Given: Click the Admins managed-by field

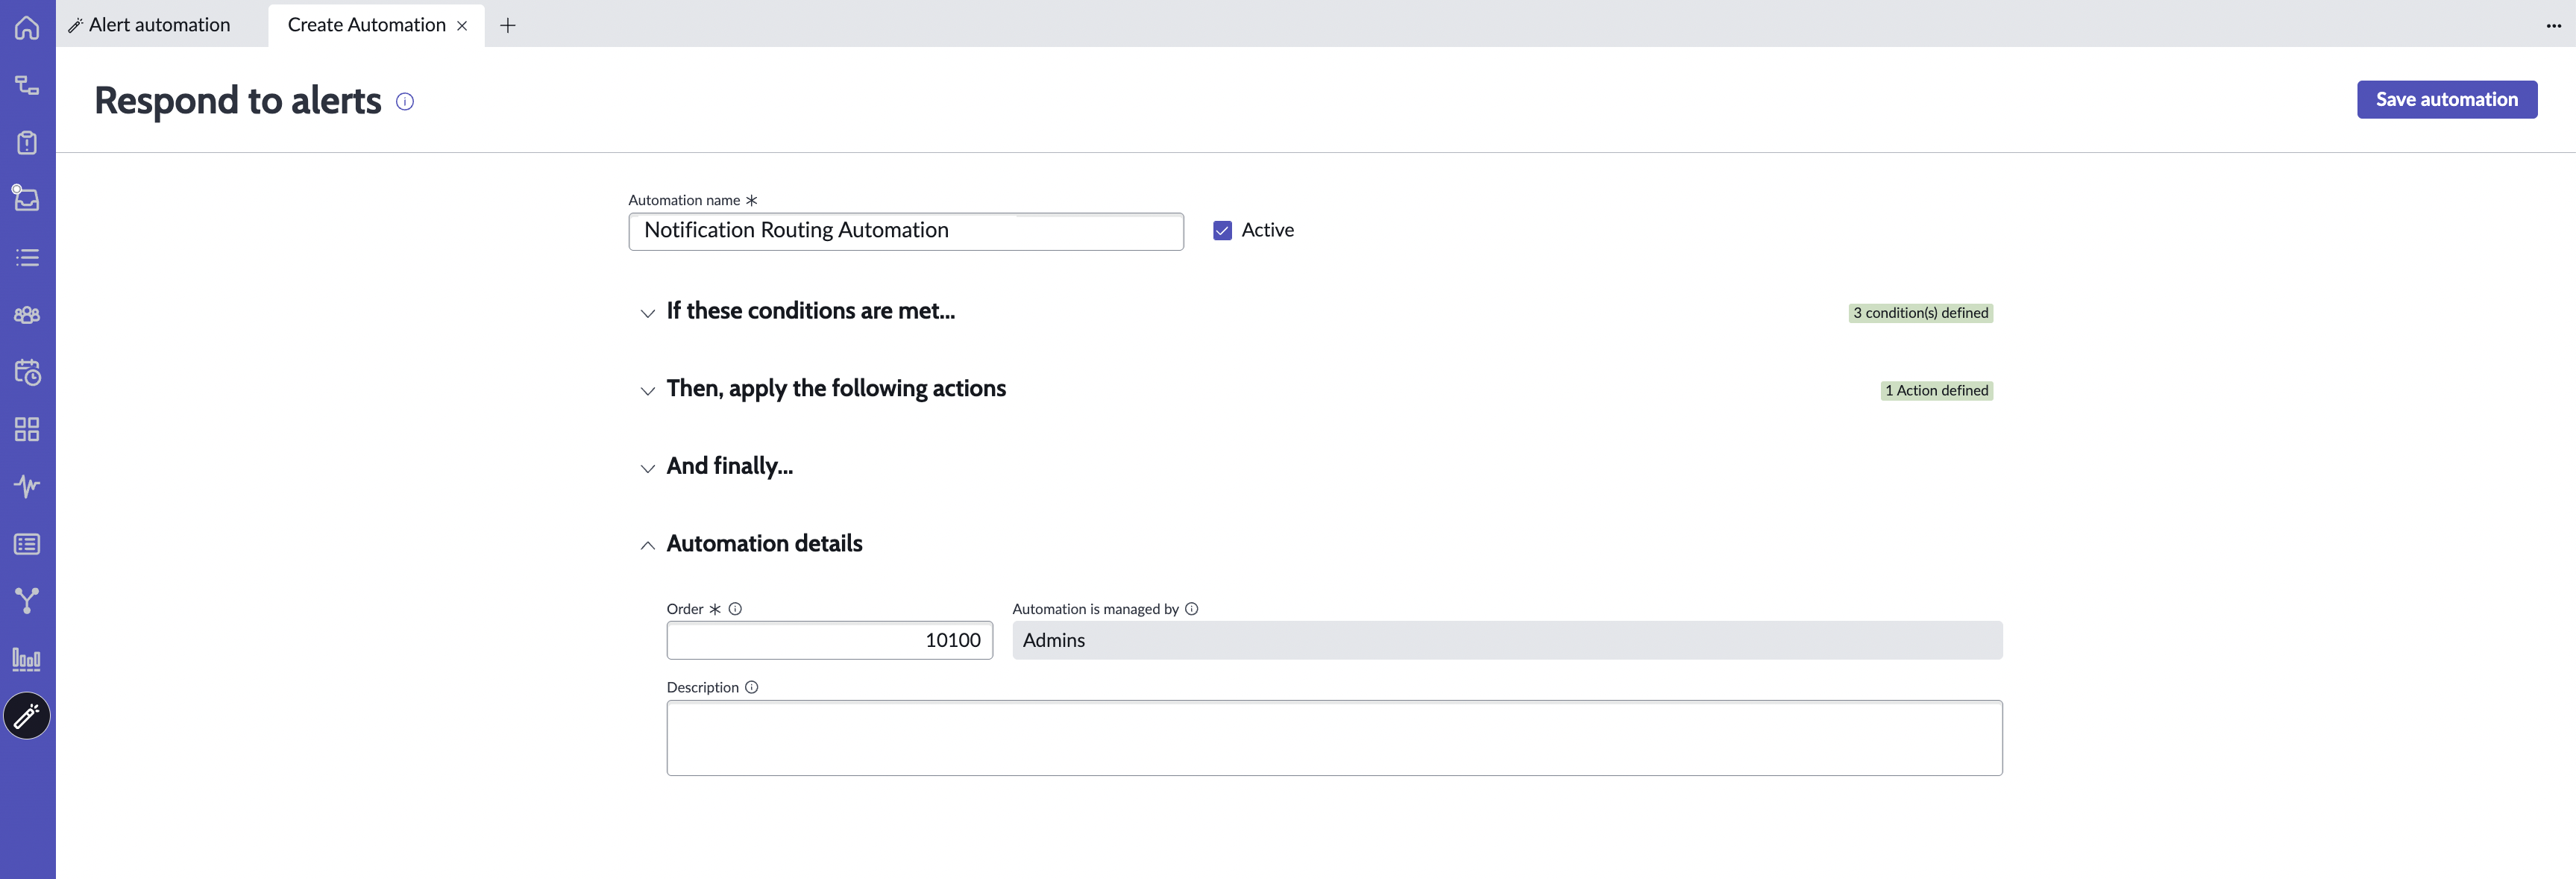Looking at the screenshot, I should click(x=1507, y=640).
